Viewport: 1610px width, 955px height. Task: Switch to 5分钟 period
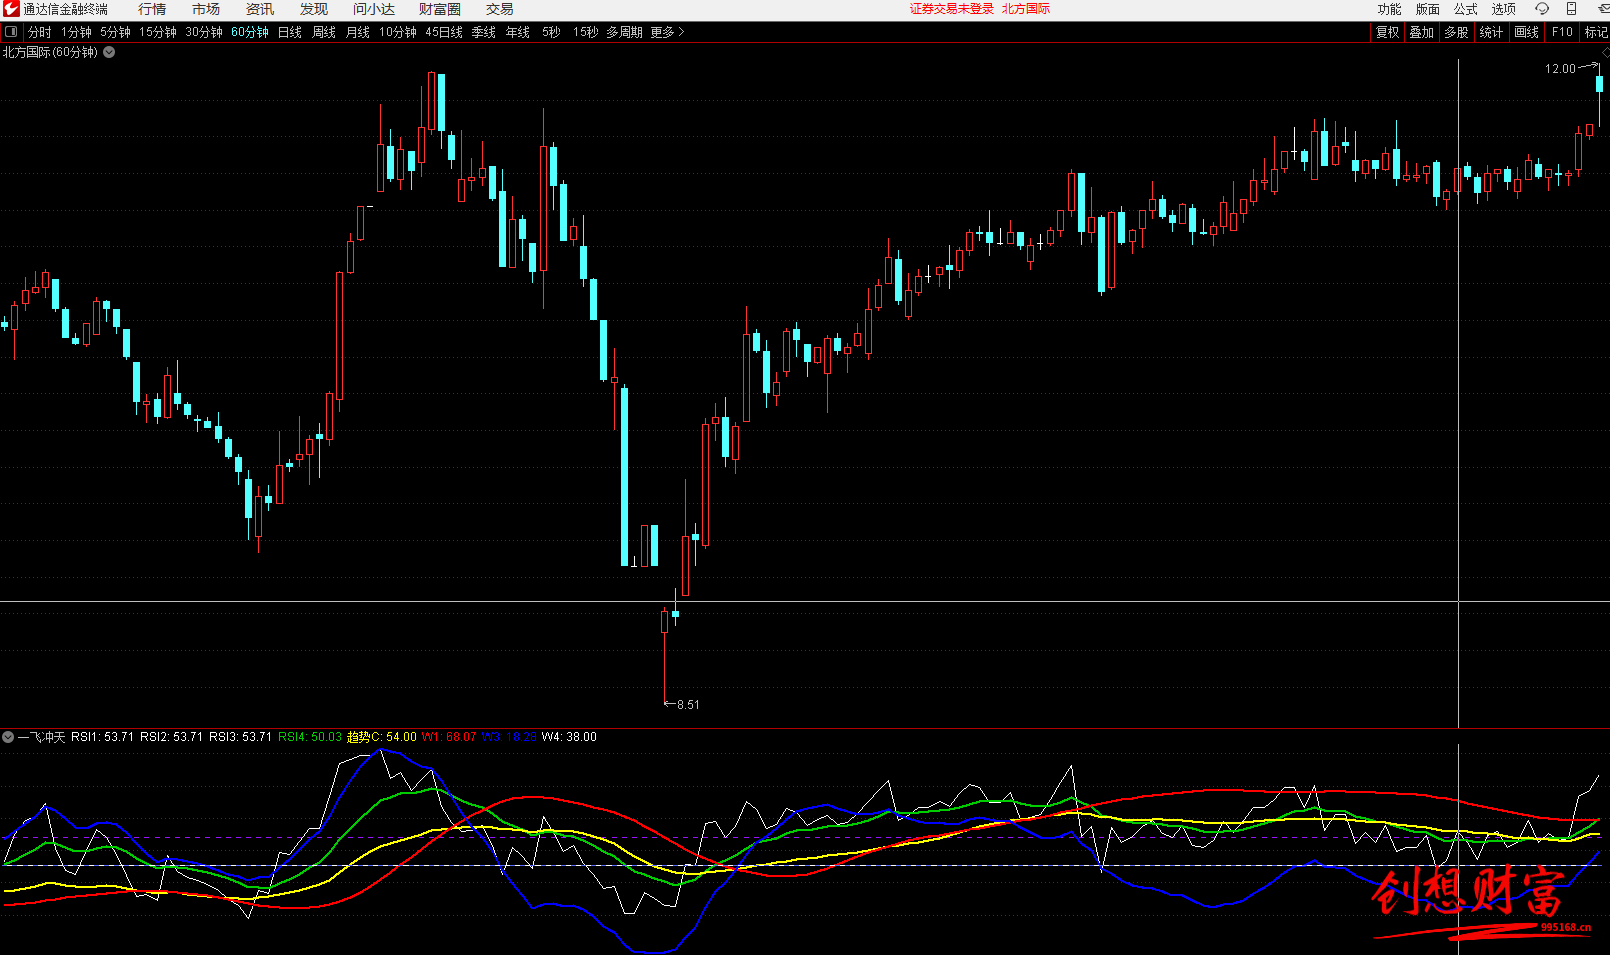[x=115, y=32]
